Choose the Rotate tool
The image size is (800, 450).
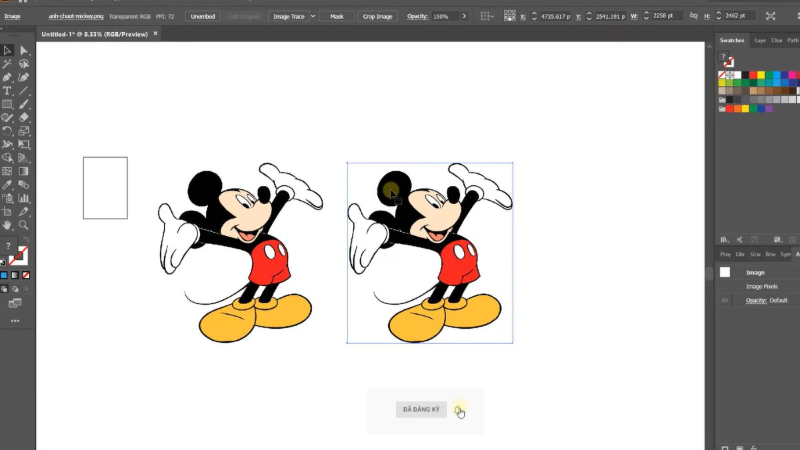point(7,131)
